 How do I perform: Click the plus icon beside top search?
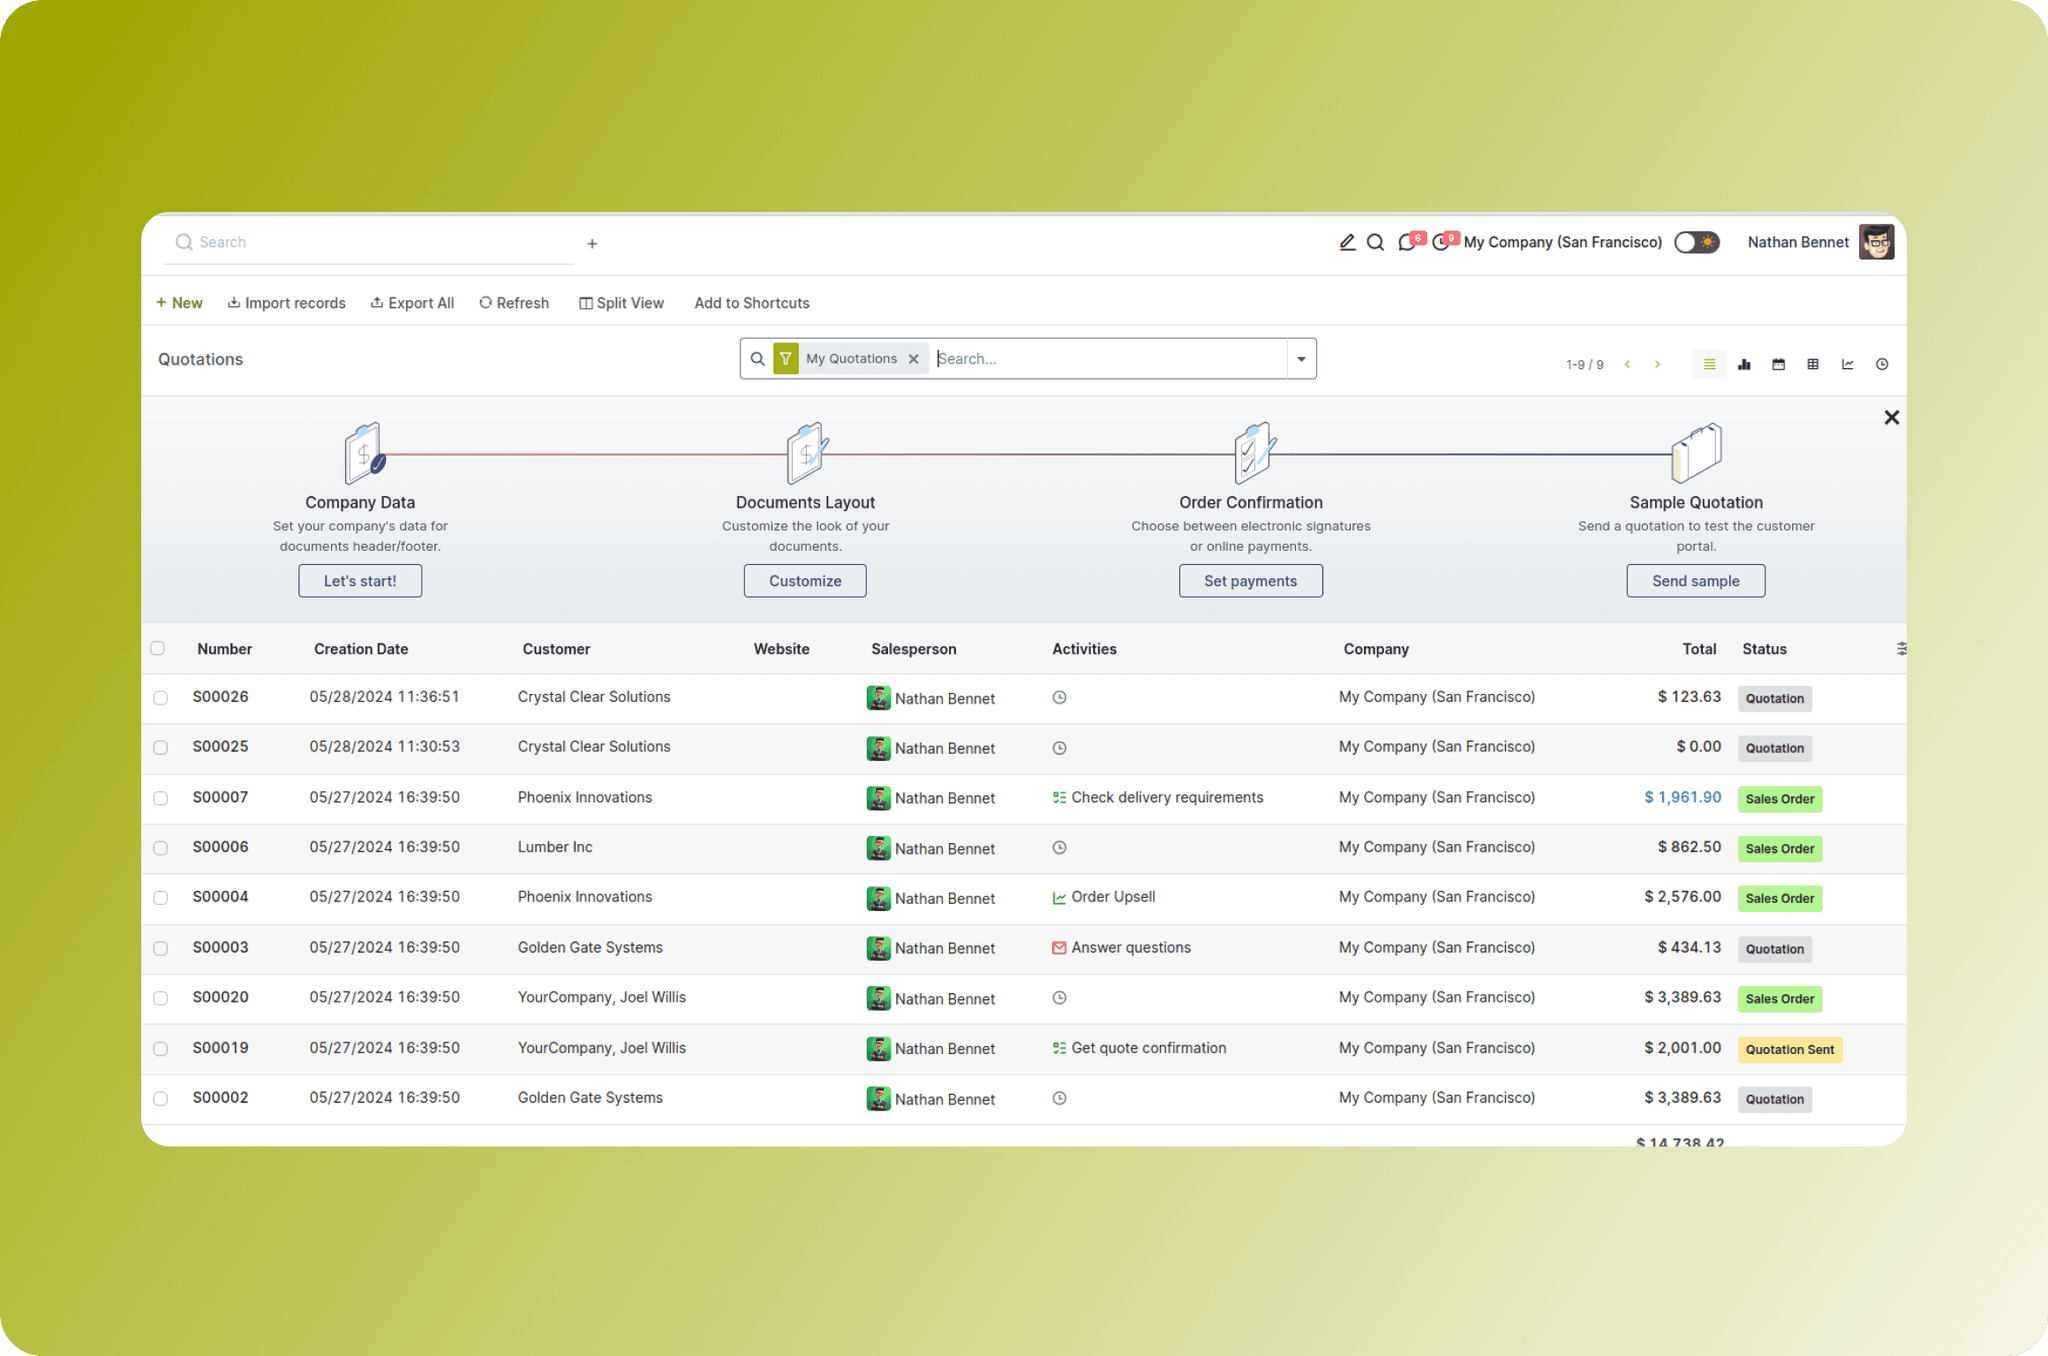592,243
